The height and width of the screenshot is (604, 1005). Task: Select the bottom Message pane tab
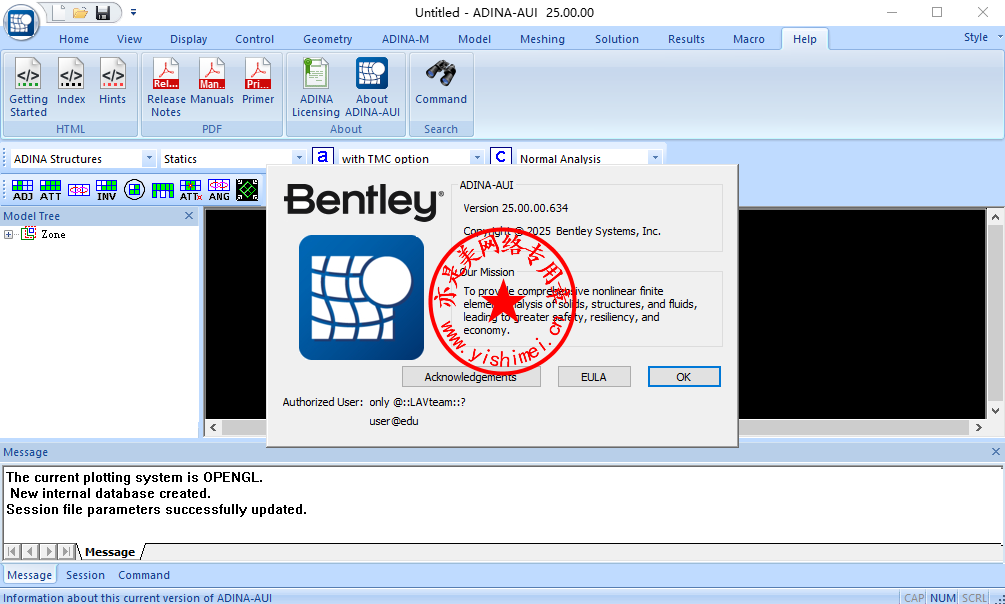(29, 575)
